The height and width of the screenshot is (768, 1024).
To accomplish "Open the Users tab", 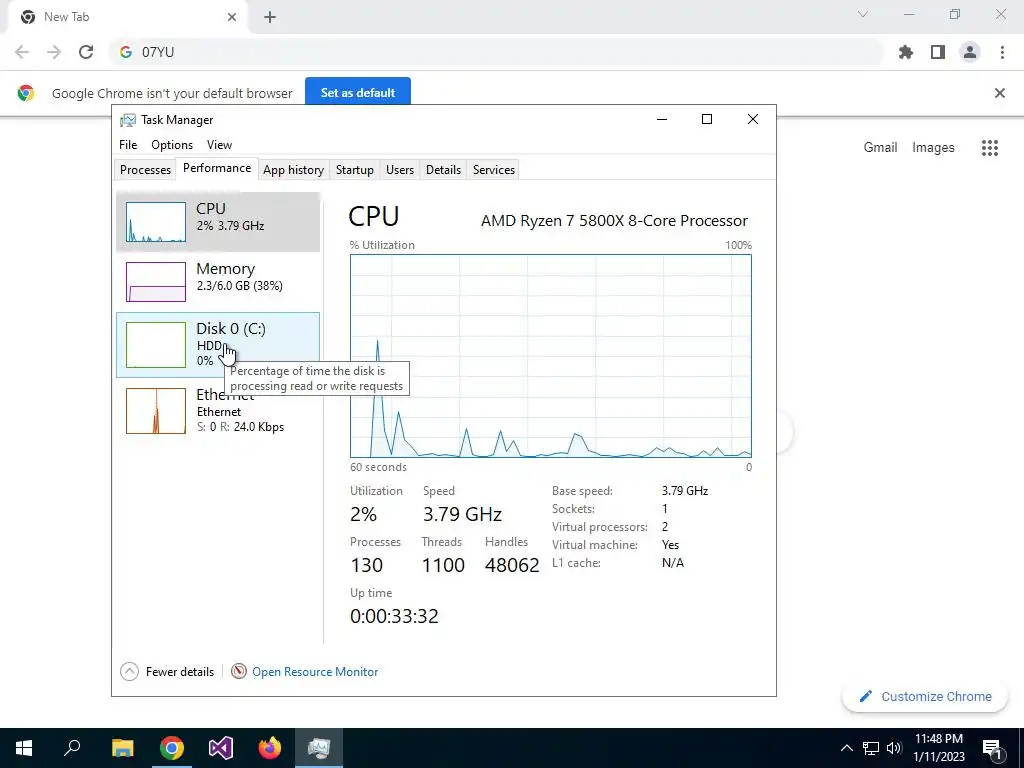I will pos(400,170).
